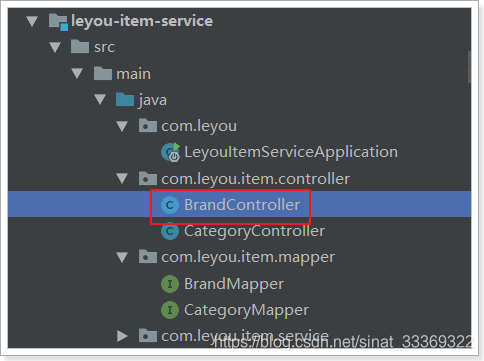Select the BrandController class name
This screenshot has width=484, height=361.
pyautogui.click(x=242, y=205)
